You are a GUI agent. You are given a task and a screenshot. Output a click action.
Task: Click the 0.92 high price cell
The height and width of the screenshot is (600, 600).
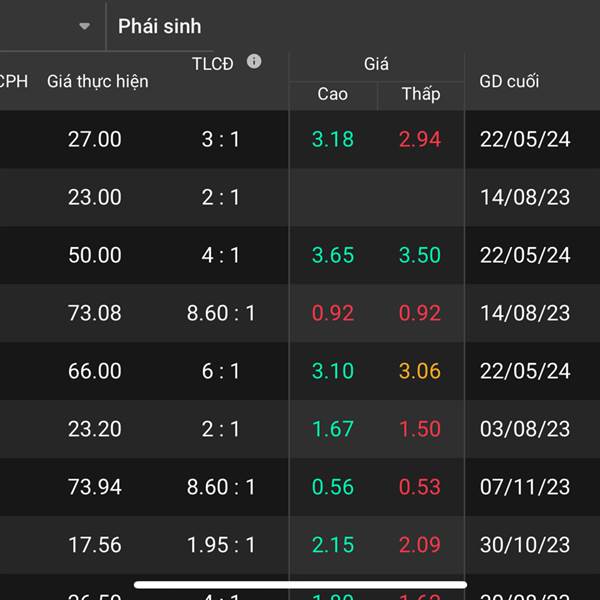click(332, 313)
